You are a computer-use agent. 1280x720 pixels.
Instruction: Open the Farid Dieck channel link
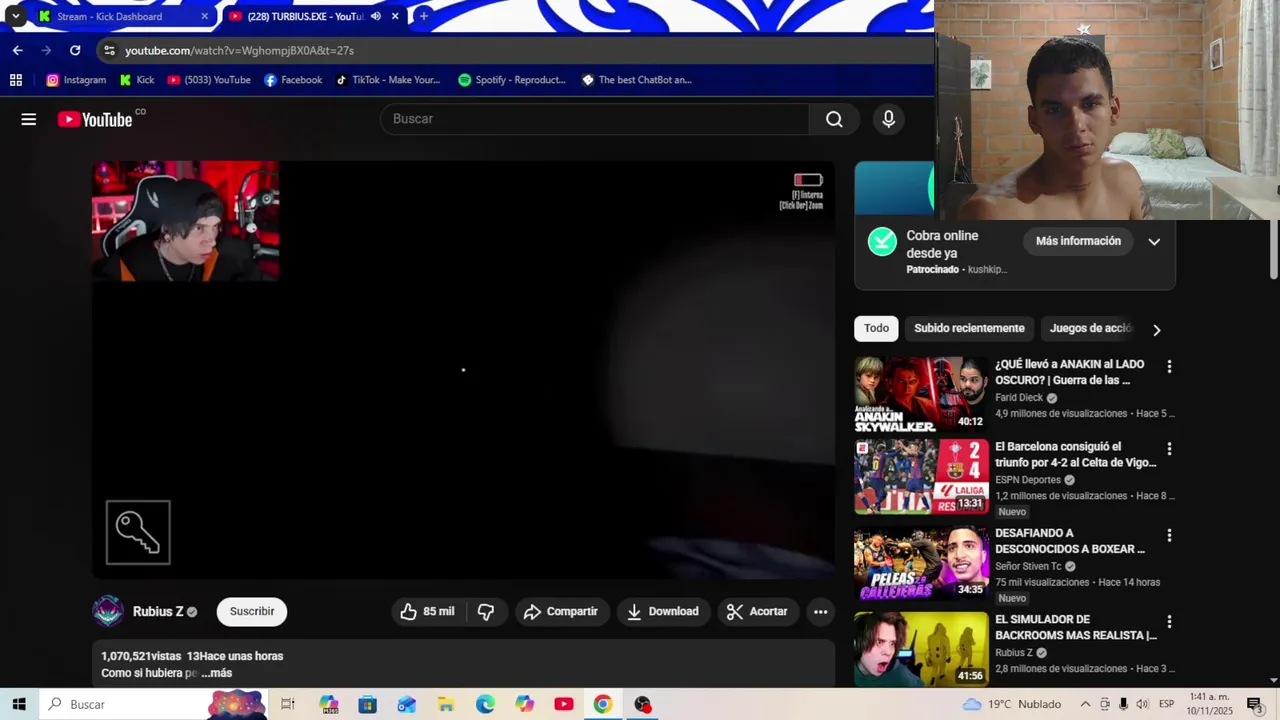(x=1019, y=397)
